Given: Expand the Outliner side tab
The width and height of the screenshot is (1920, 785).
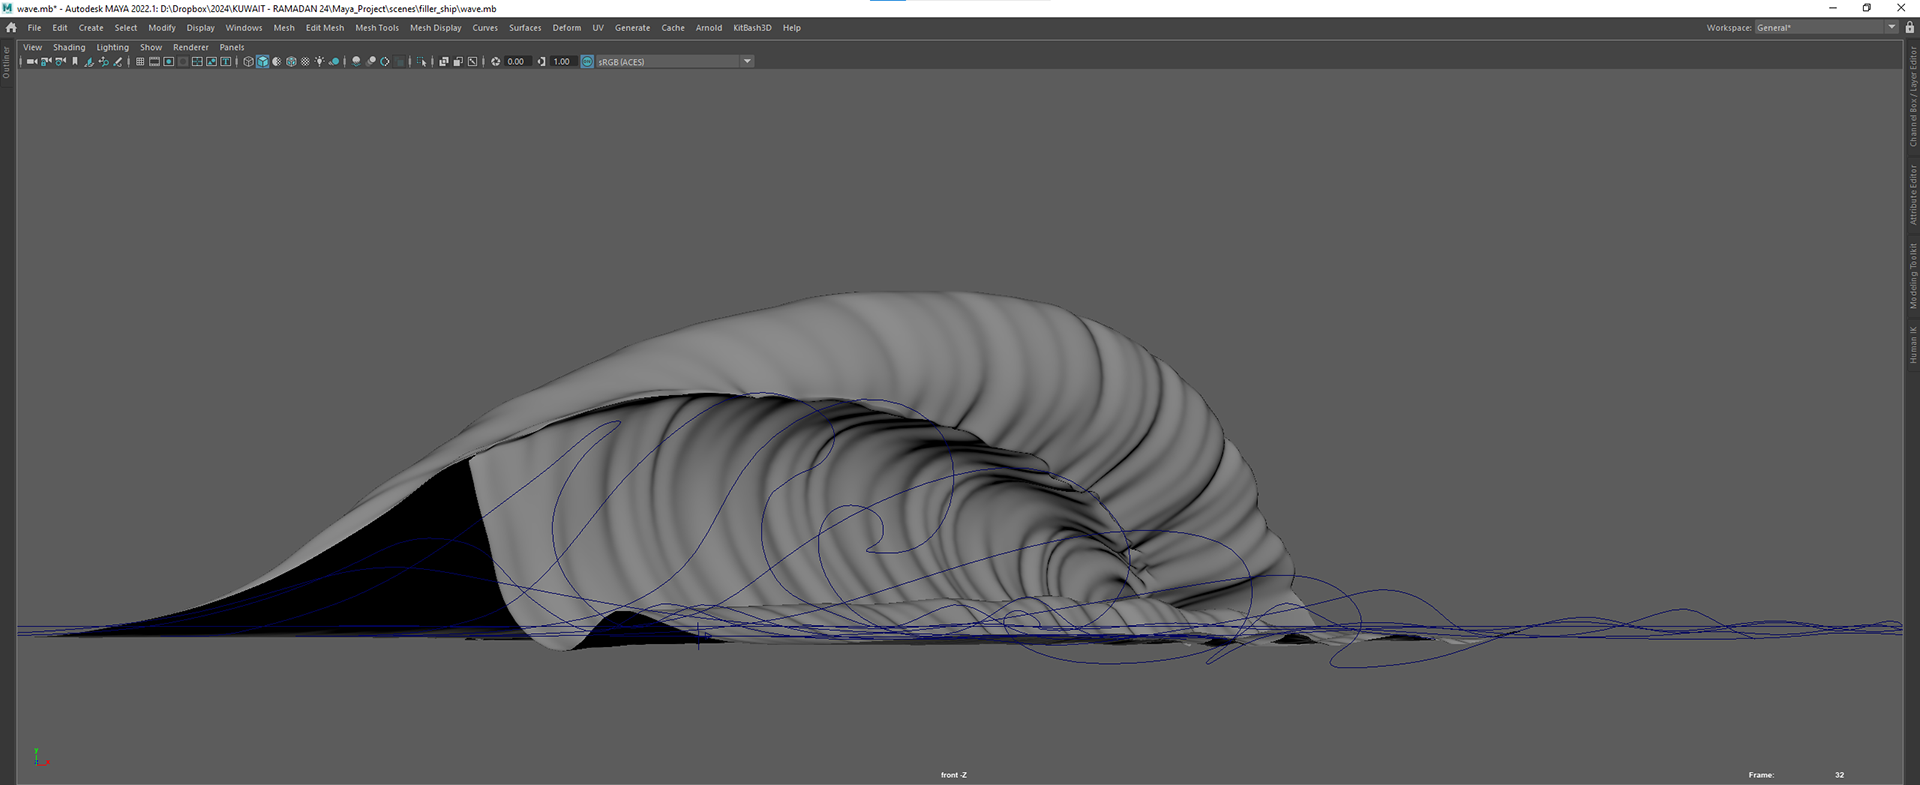Looking at the screenshot, I should (x=6, y=62).
